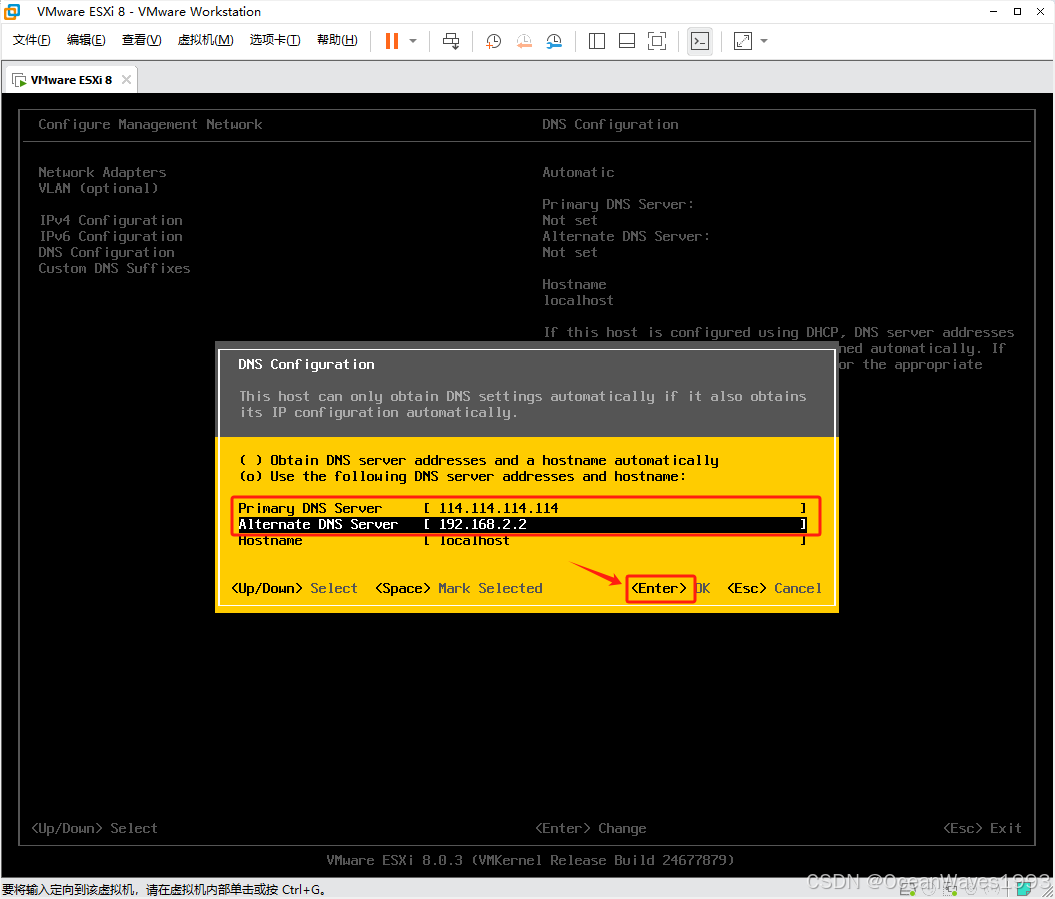Click the Enter Change text at bottom
This screenshot has height=899, width=1055.
click(x=591, y=828)
